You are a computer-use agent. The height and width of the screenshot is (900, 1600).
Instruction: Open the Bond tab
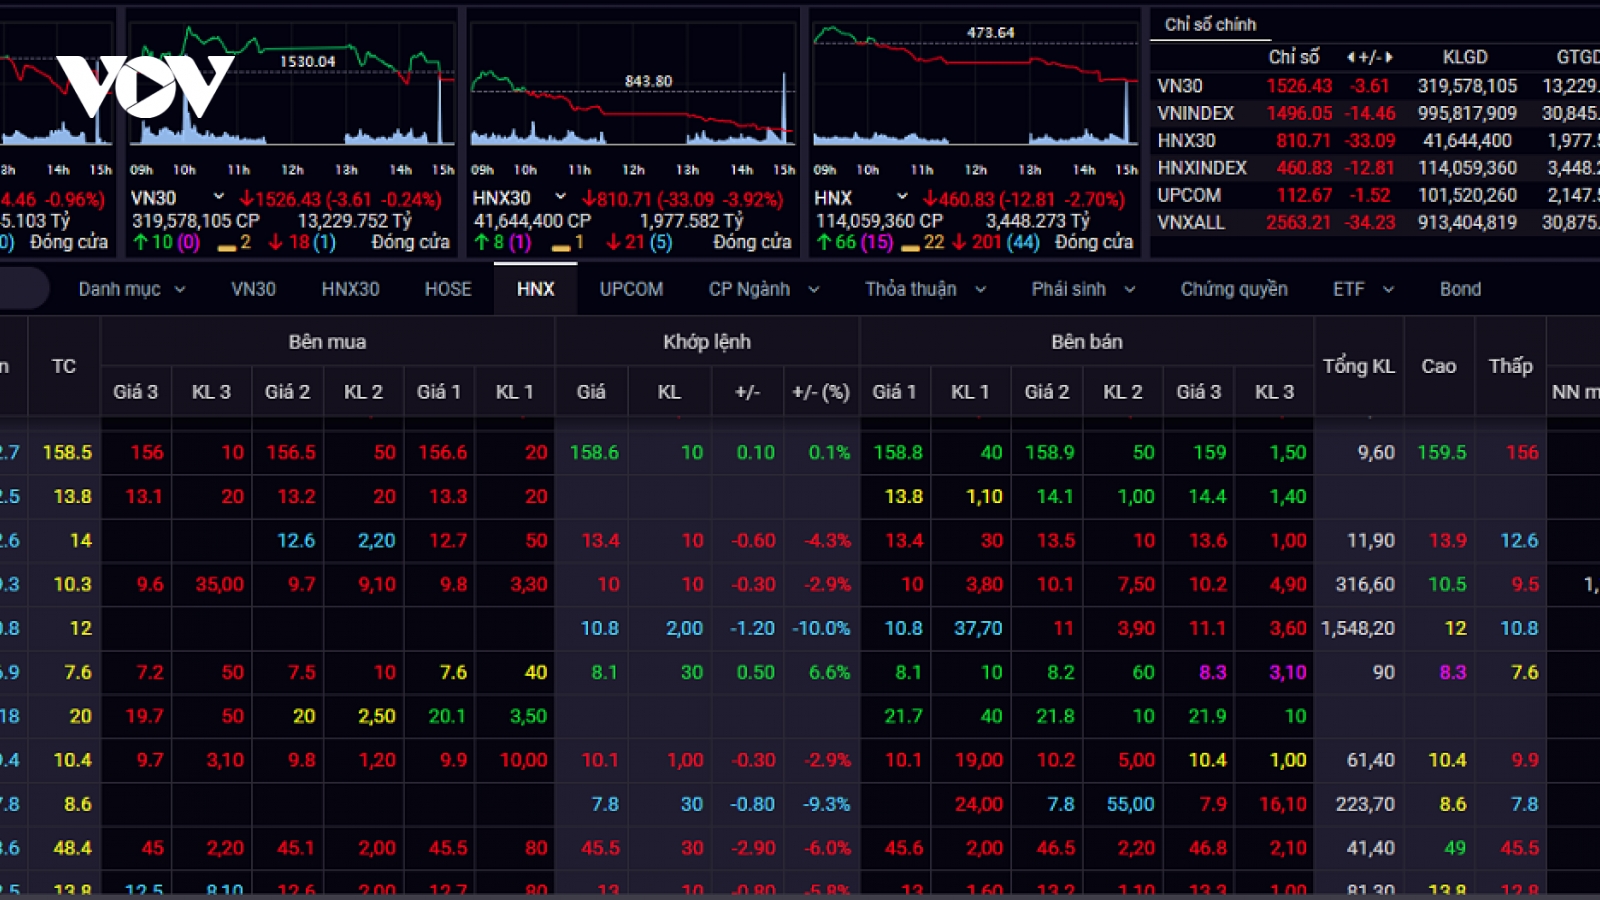1460,289
